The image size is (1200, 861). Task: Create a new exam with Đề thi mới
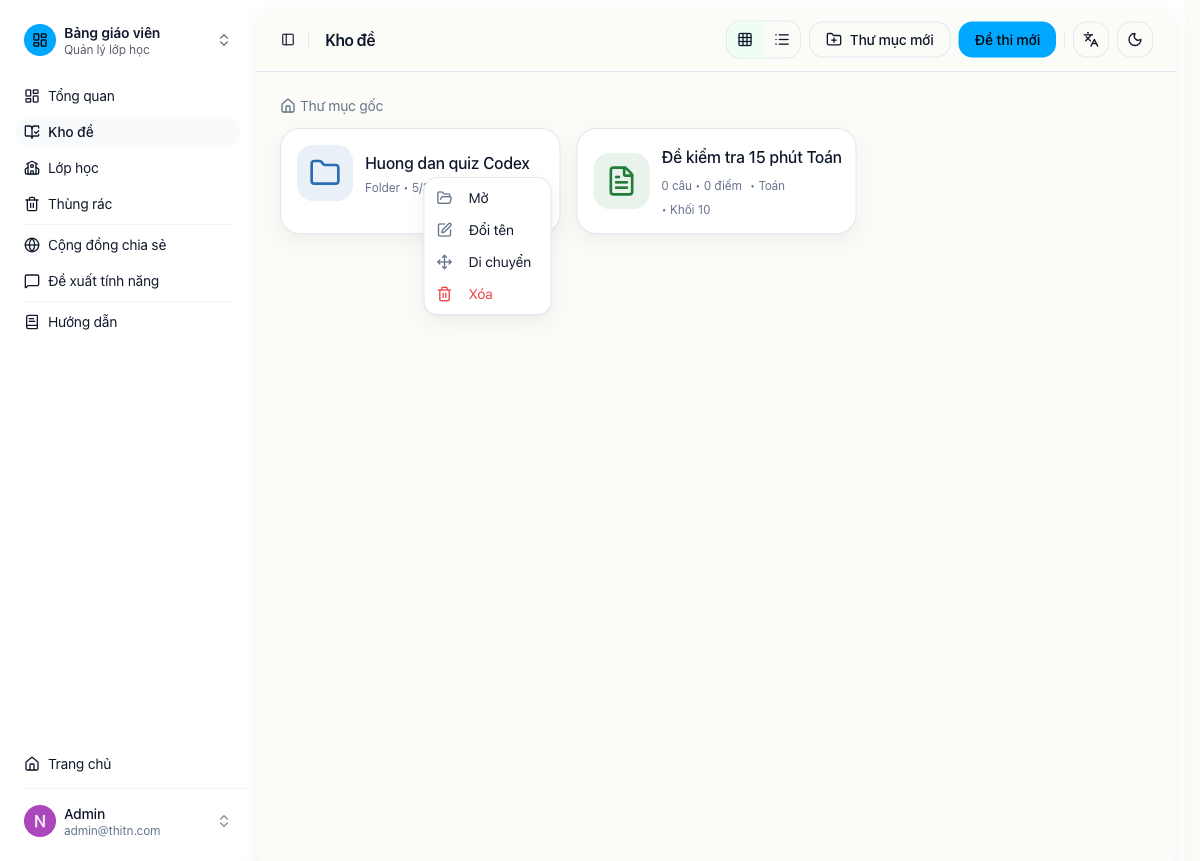tap(1007, 40)
